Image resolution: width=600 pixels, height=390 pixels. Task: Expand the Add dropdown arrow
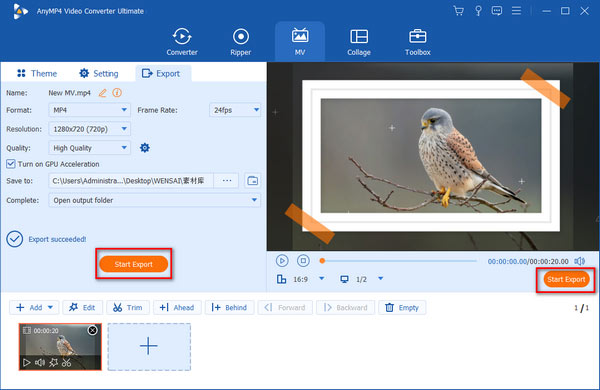coord(51,308)
